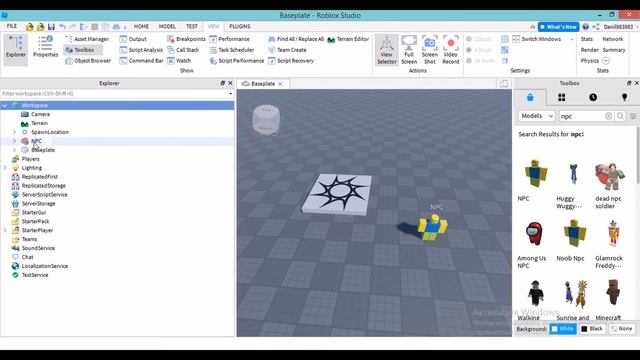The height and width of the screenshot is (360, 640).
Task: Open the Performance window
Action: coord(229,39)
